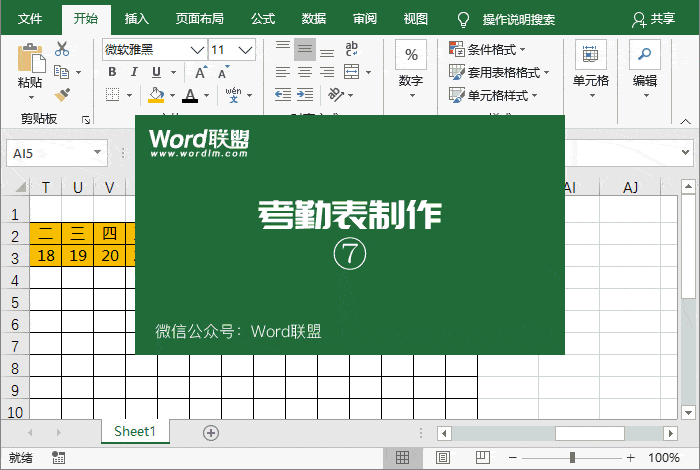Select the Format Painter brush

click(62, 95)
